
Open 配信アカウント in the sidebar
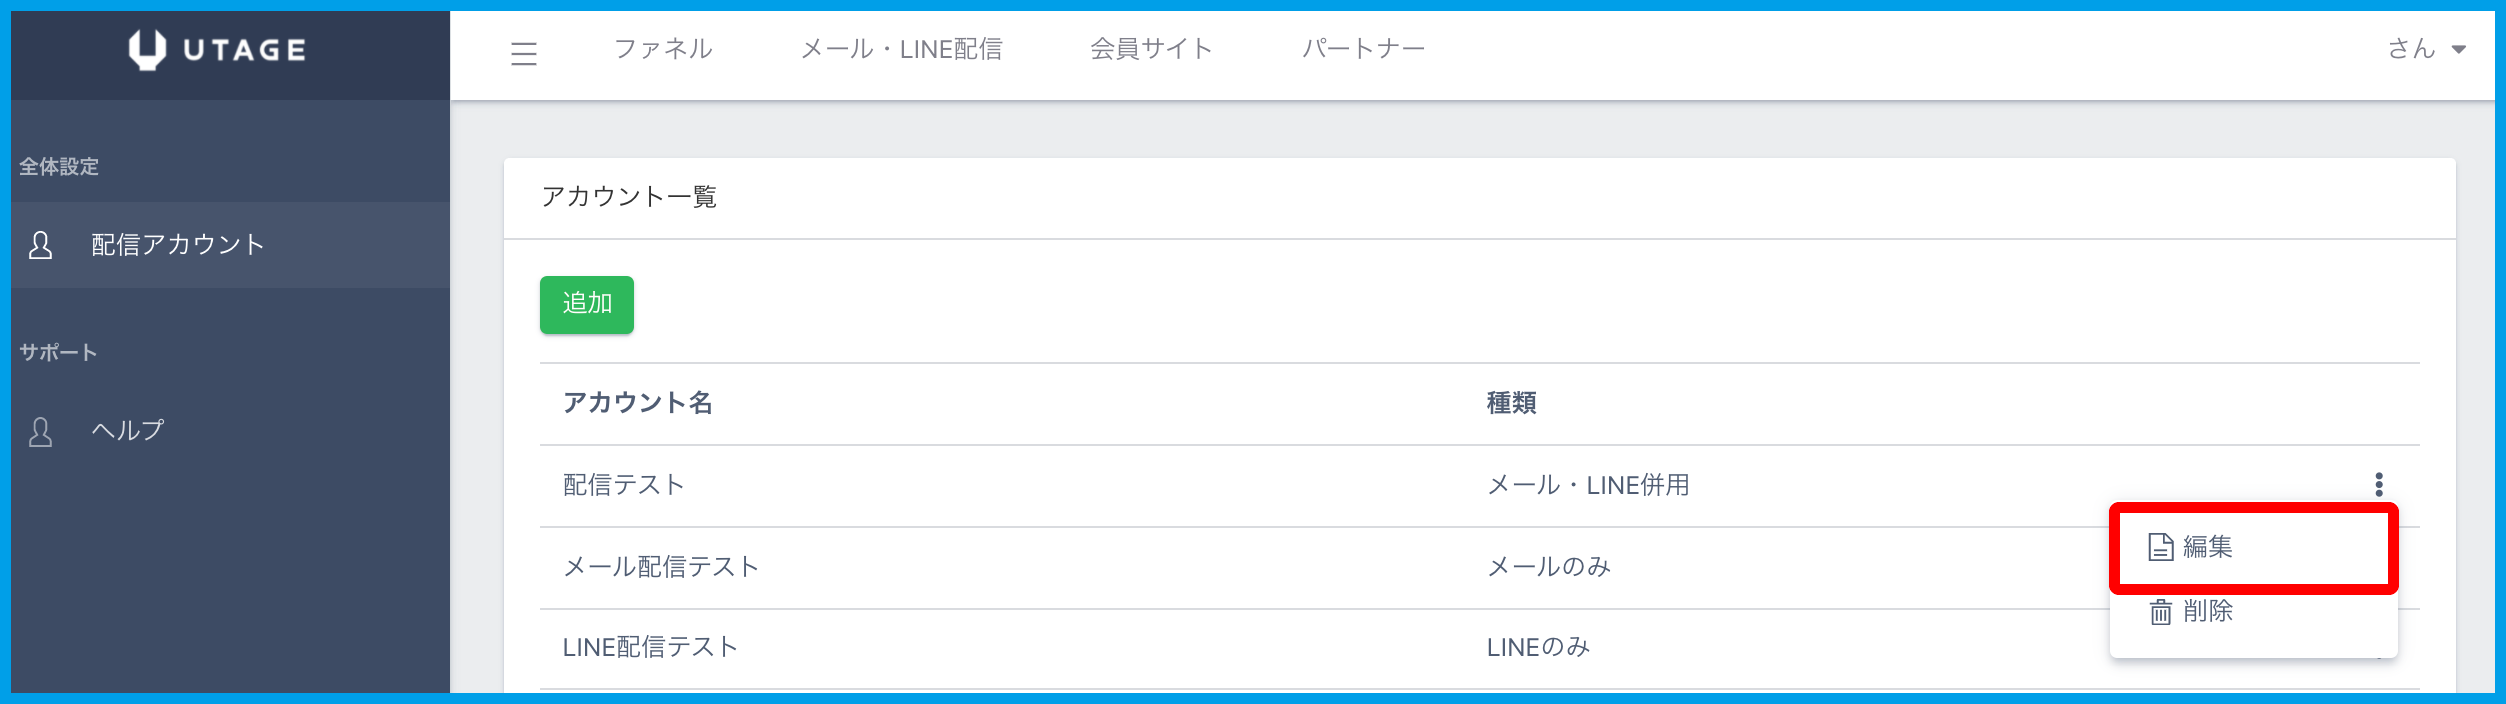click(178, 245)
